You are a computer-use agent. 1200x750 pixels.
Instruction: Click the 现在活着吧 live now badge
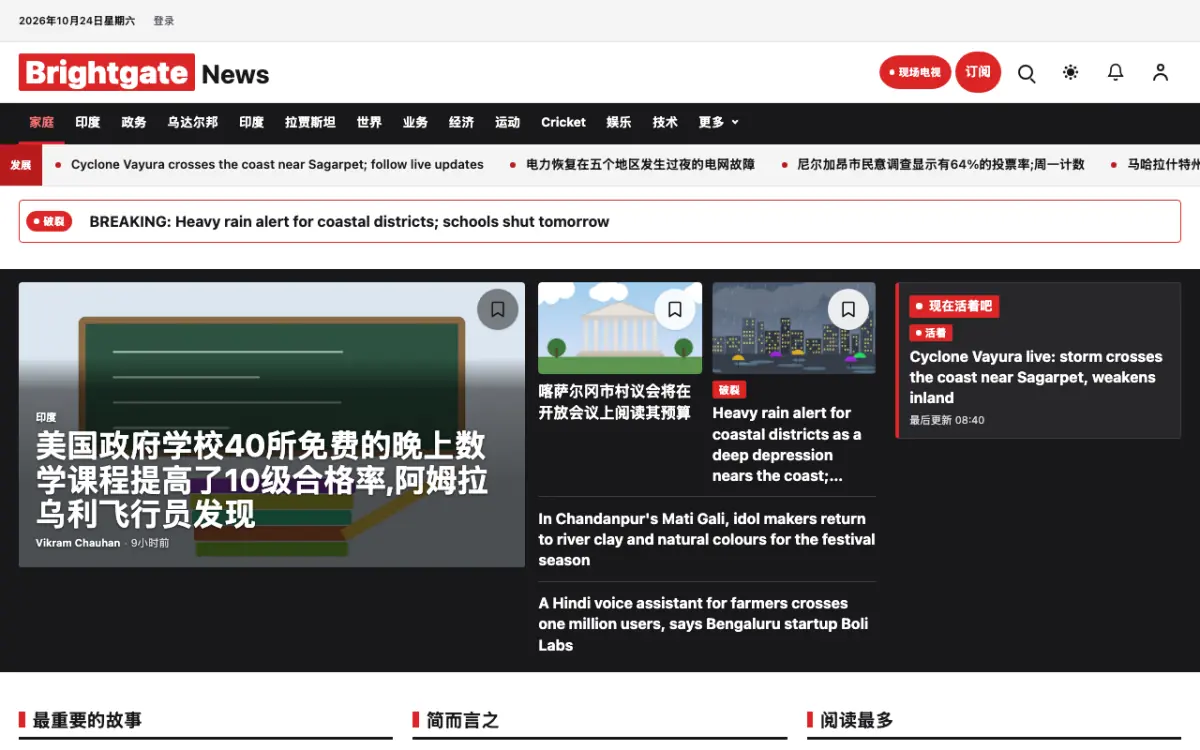point(954,306)
